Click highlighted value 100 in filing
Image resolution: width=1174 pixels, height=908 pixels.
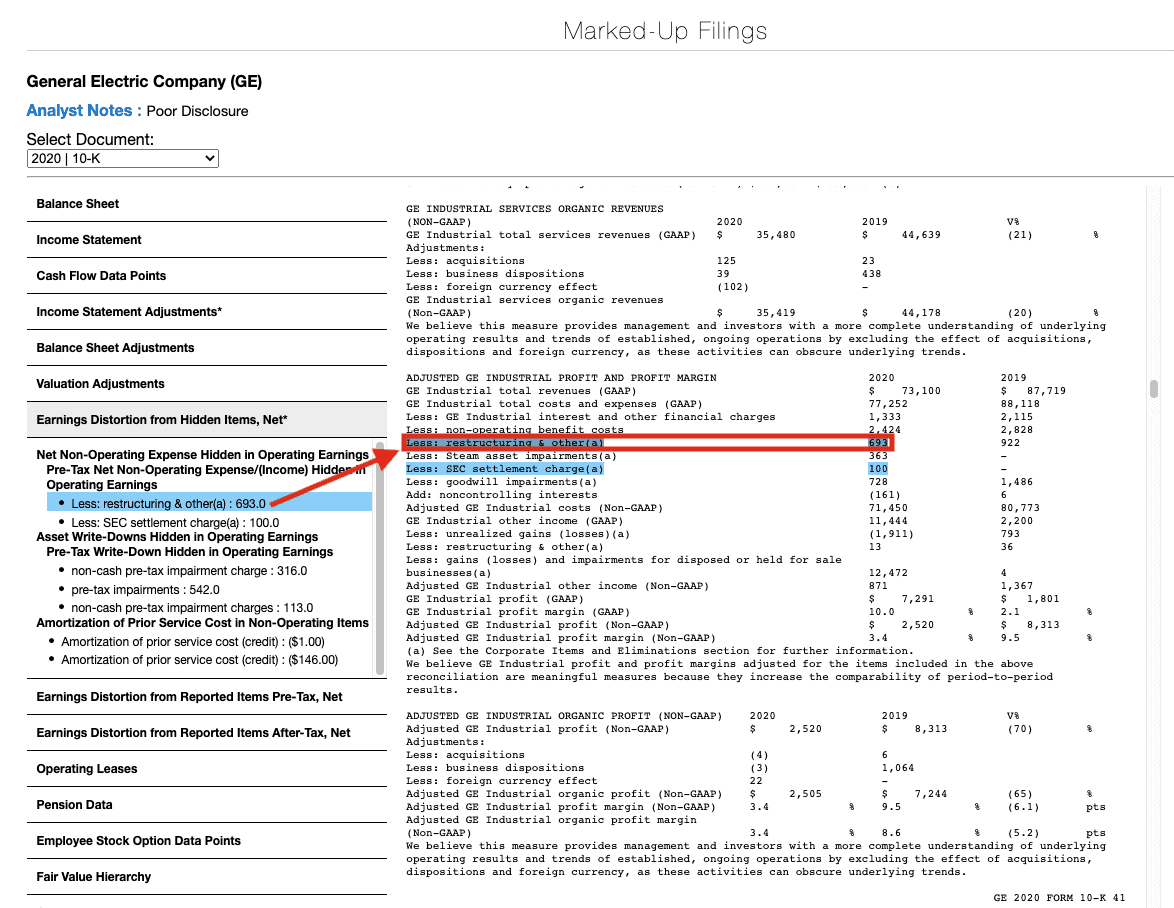click(x=878, y=469)
